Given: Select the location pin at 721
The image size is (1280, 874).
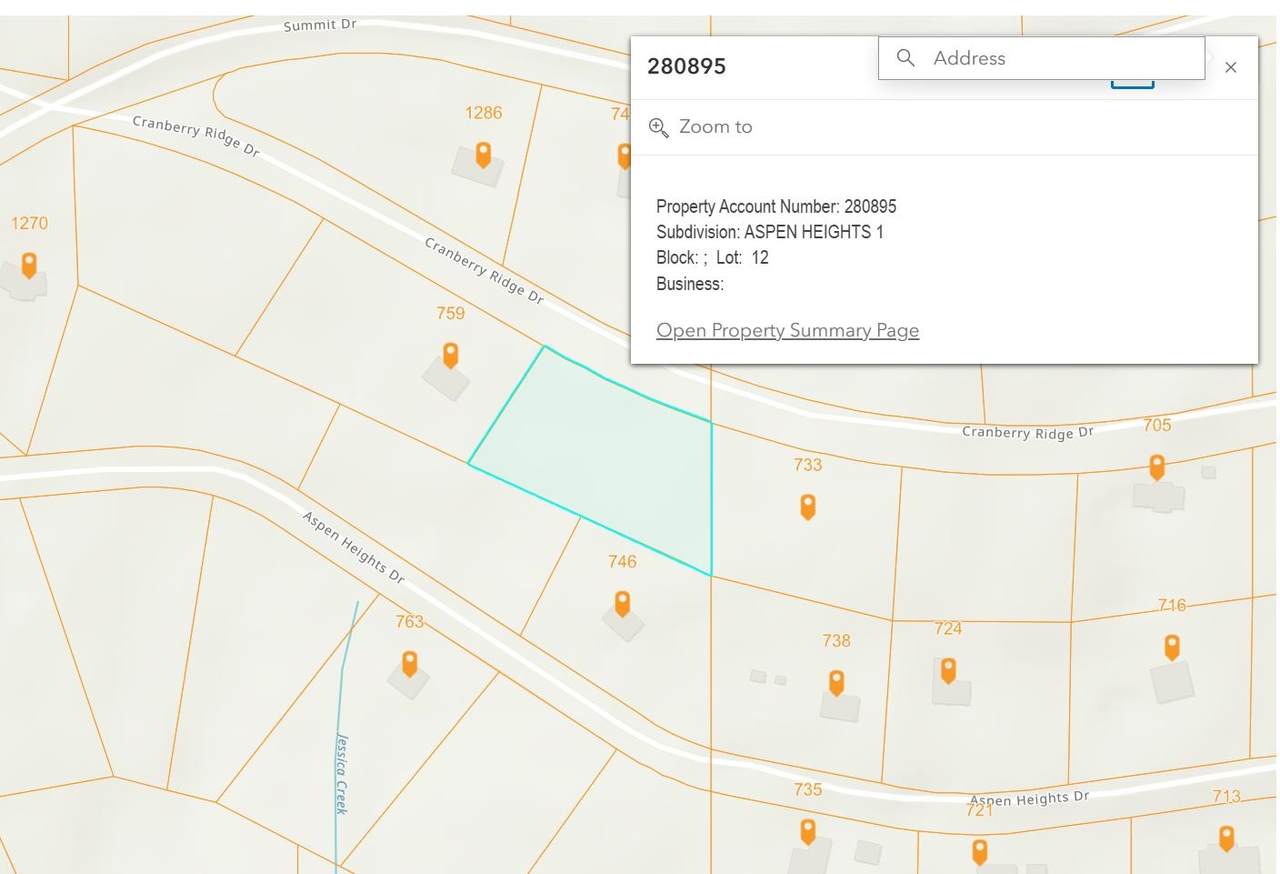Looking at the screenshot, I should click(x=980, y=851).
